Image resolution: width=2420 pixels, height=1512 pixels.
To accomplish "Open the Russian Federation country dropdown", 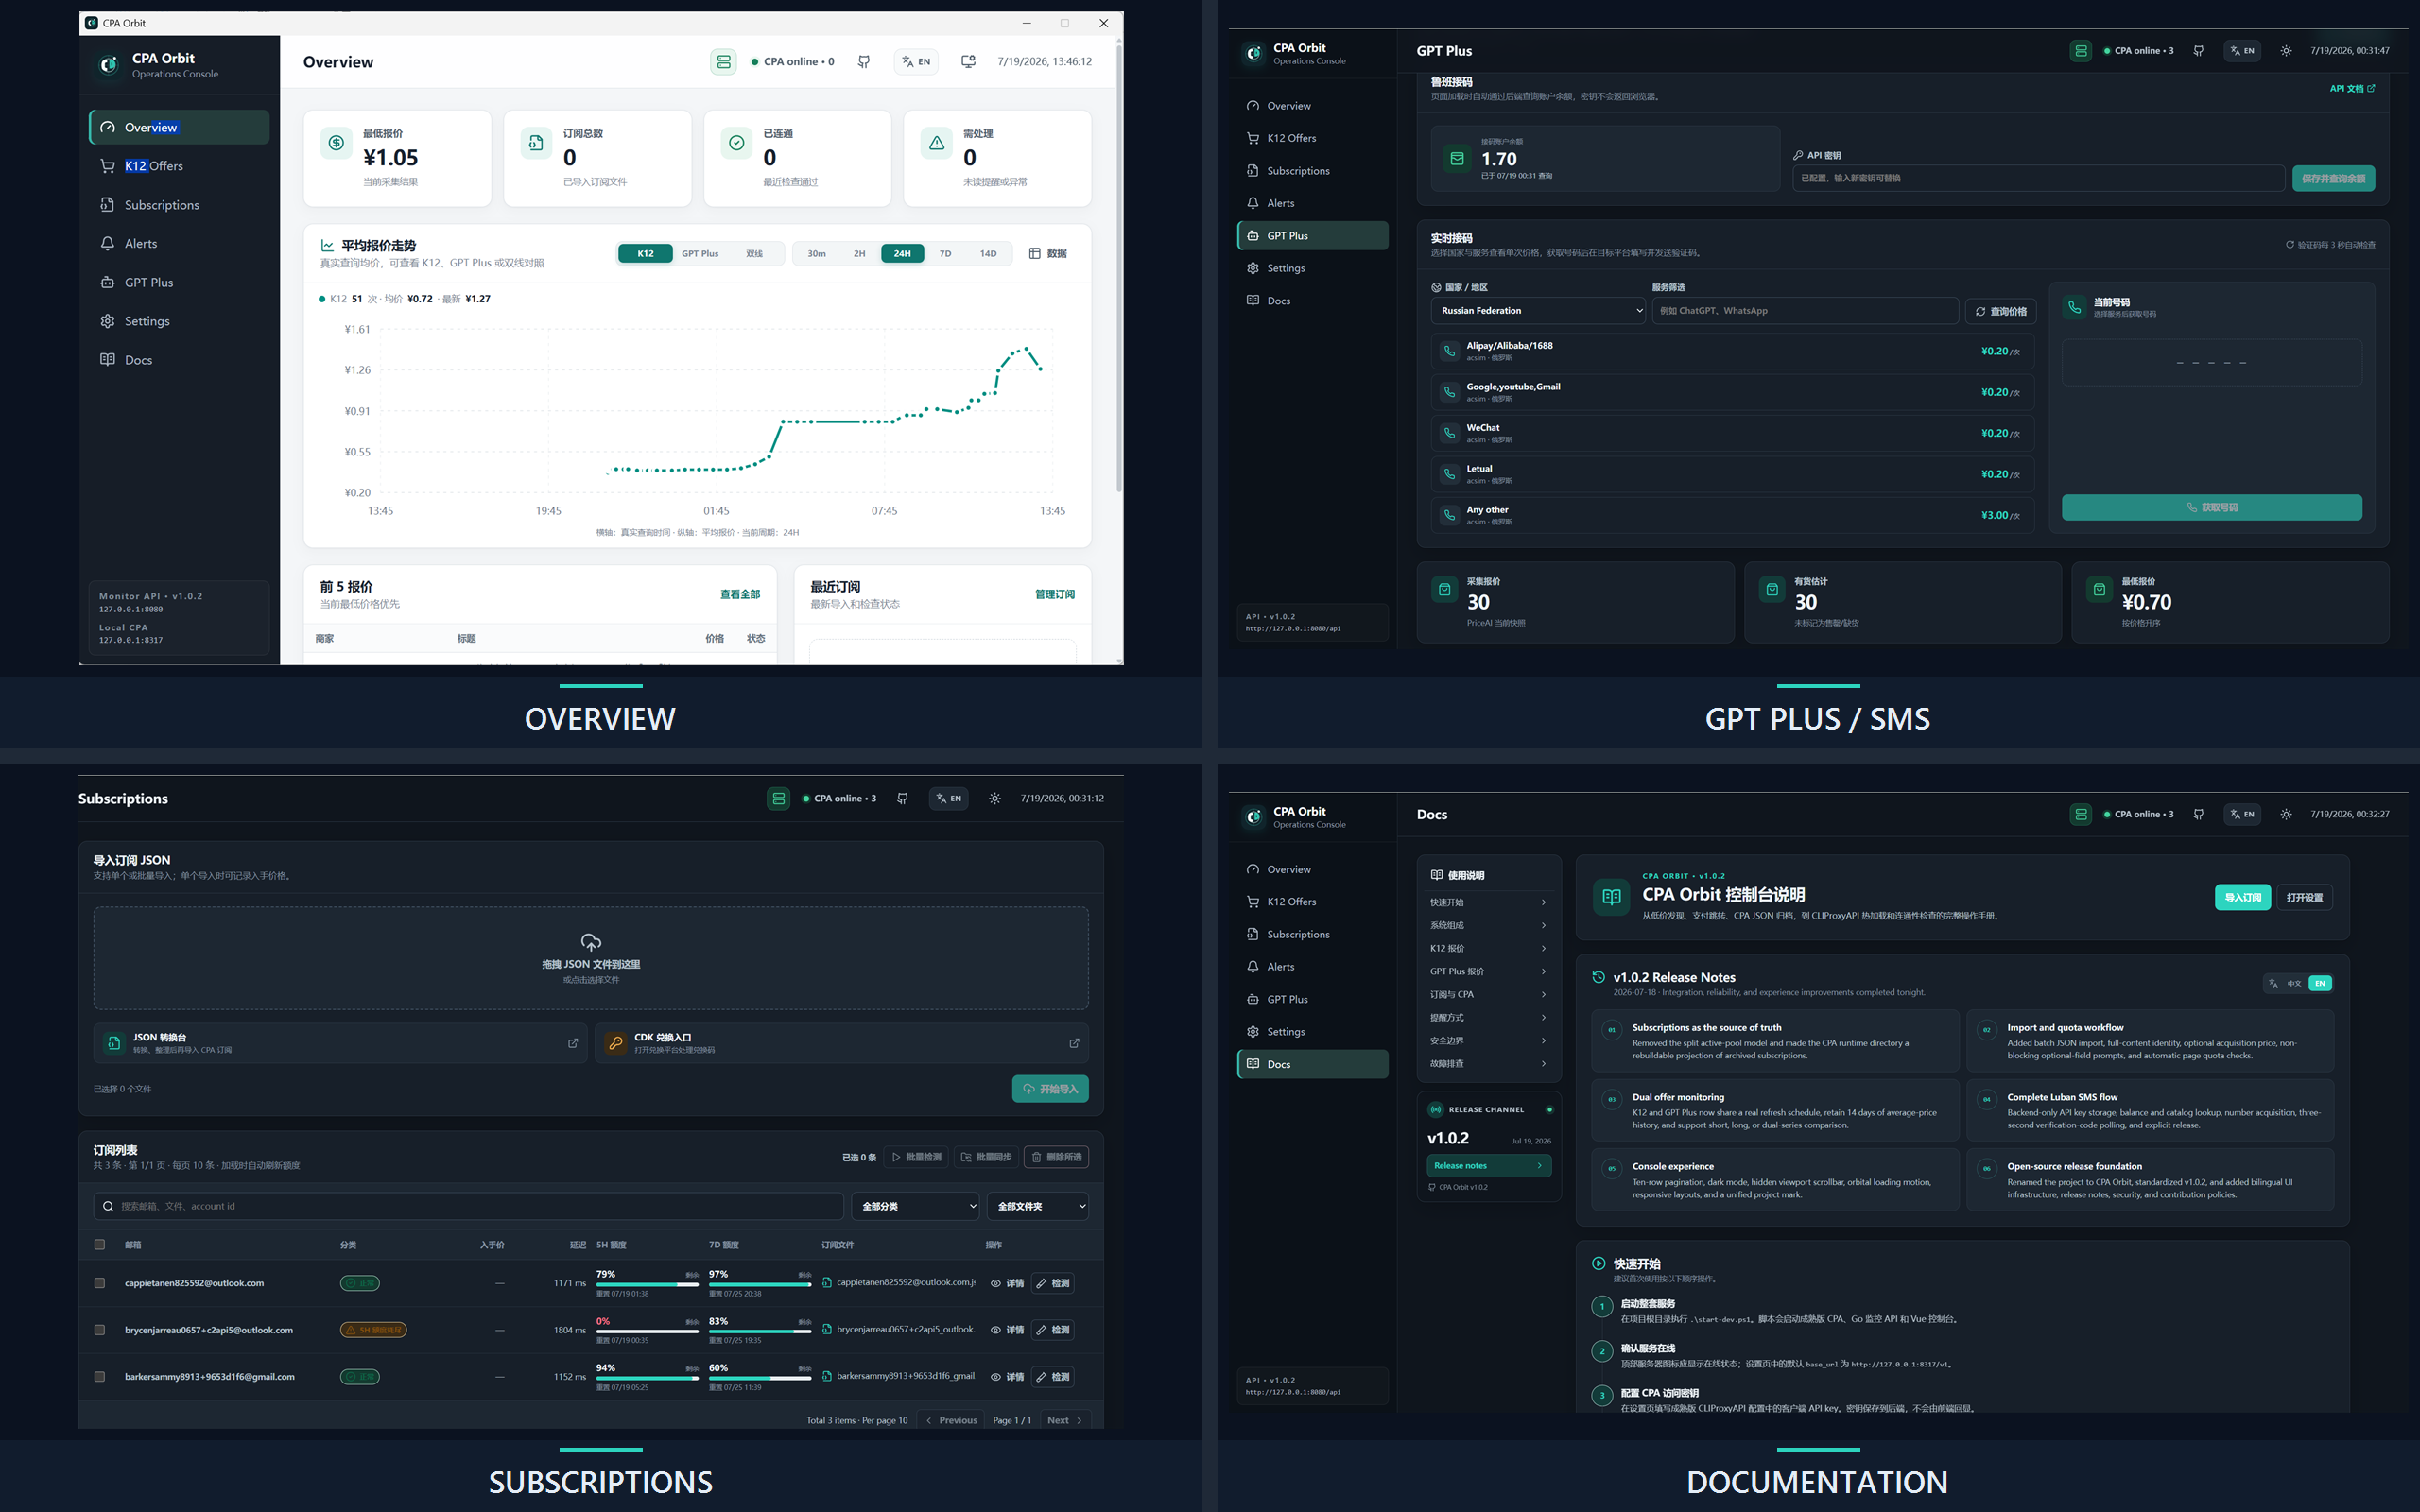I will [x=1538, y=311].
